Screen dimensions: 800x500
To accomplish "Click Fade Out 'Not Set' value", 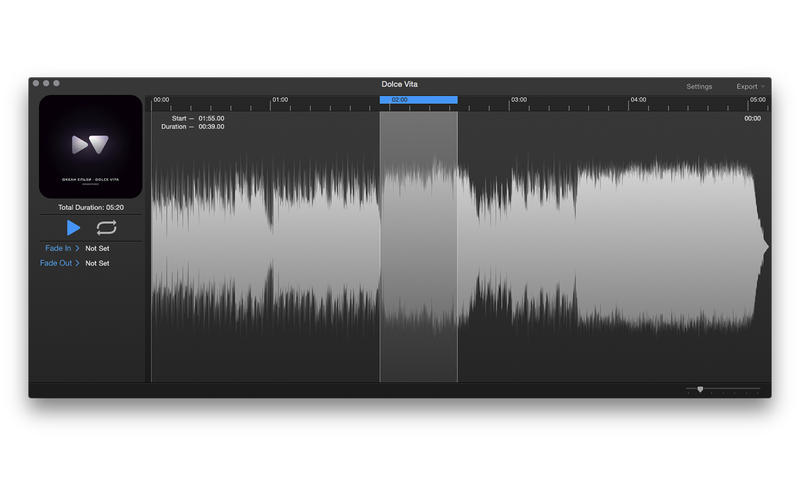I will pos(97,263).
